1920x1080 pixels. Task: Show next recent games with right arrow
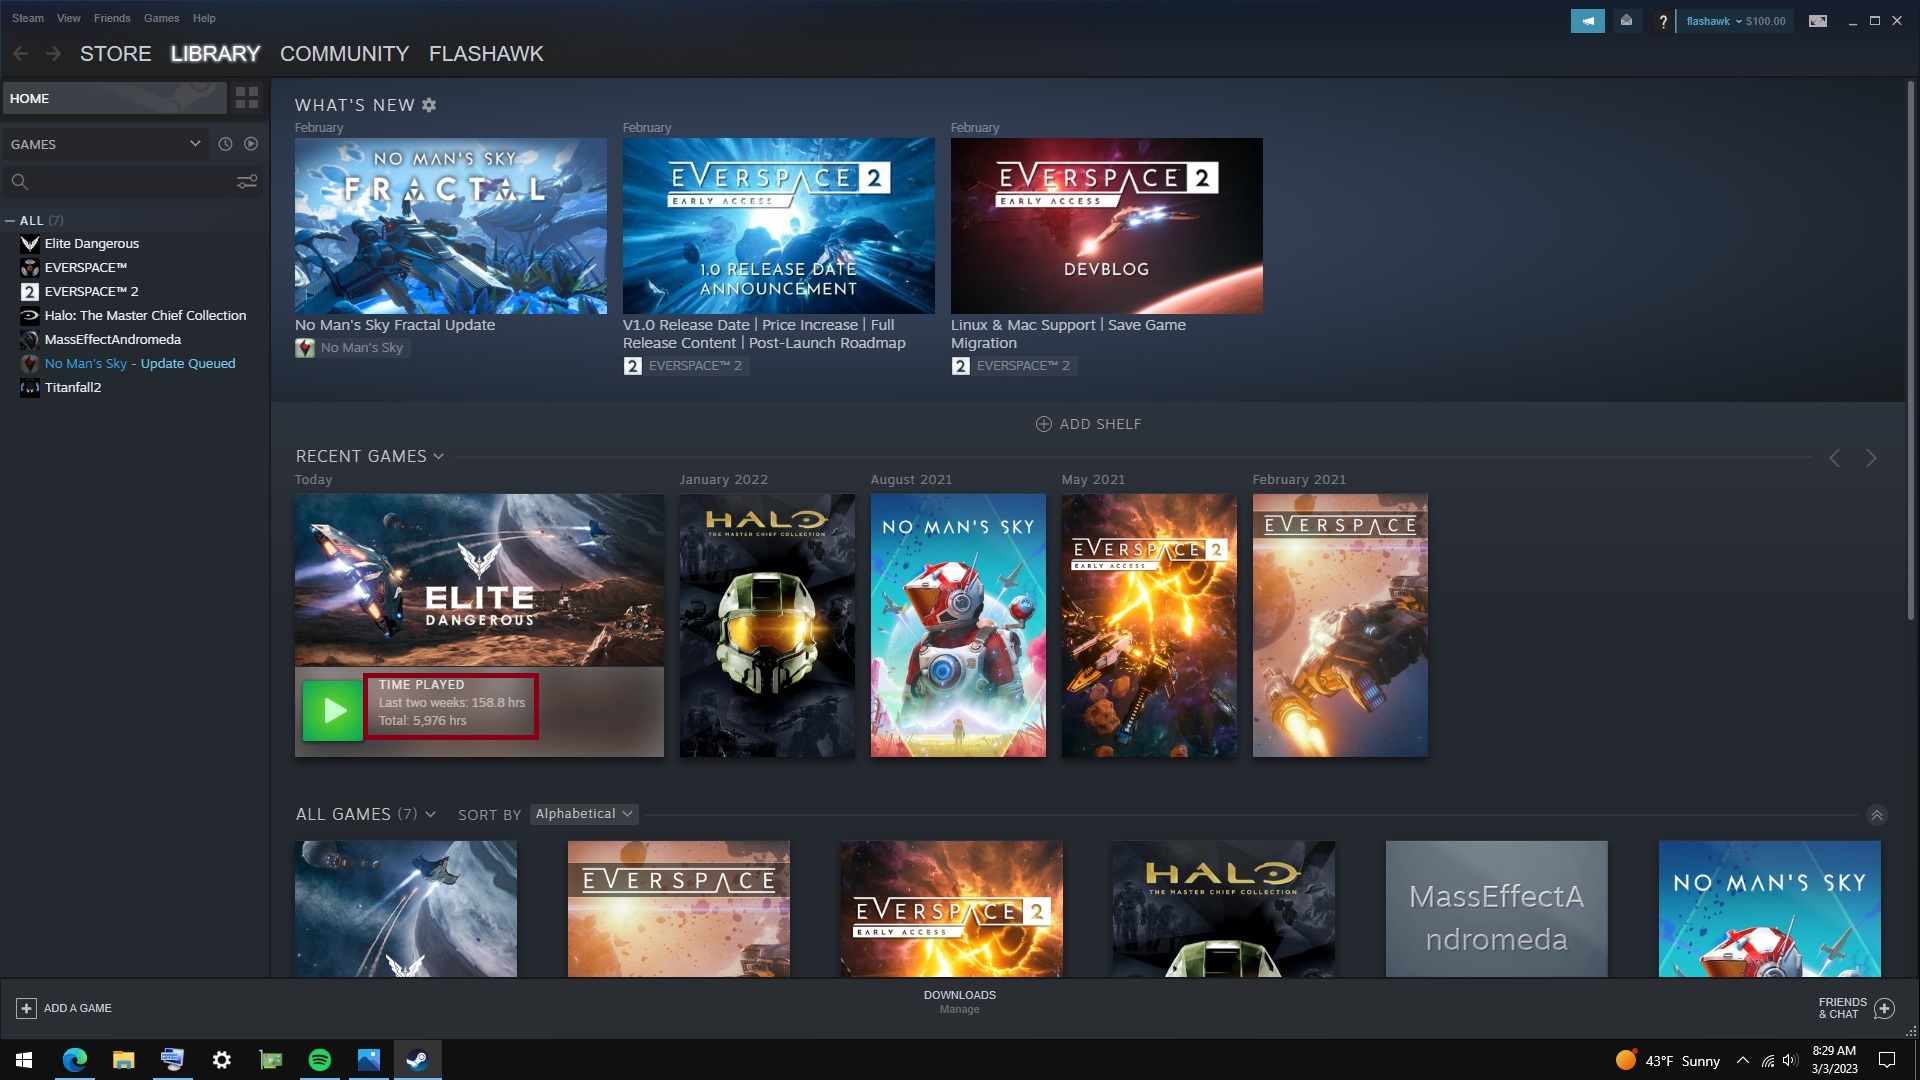1871,458
